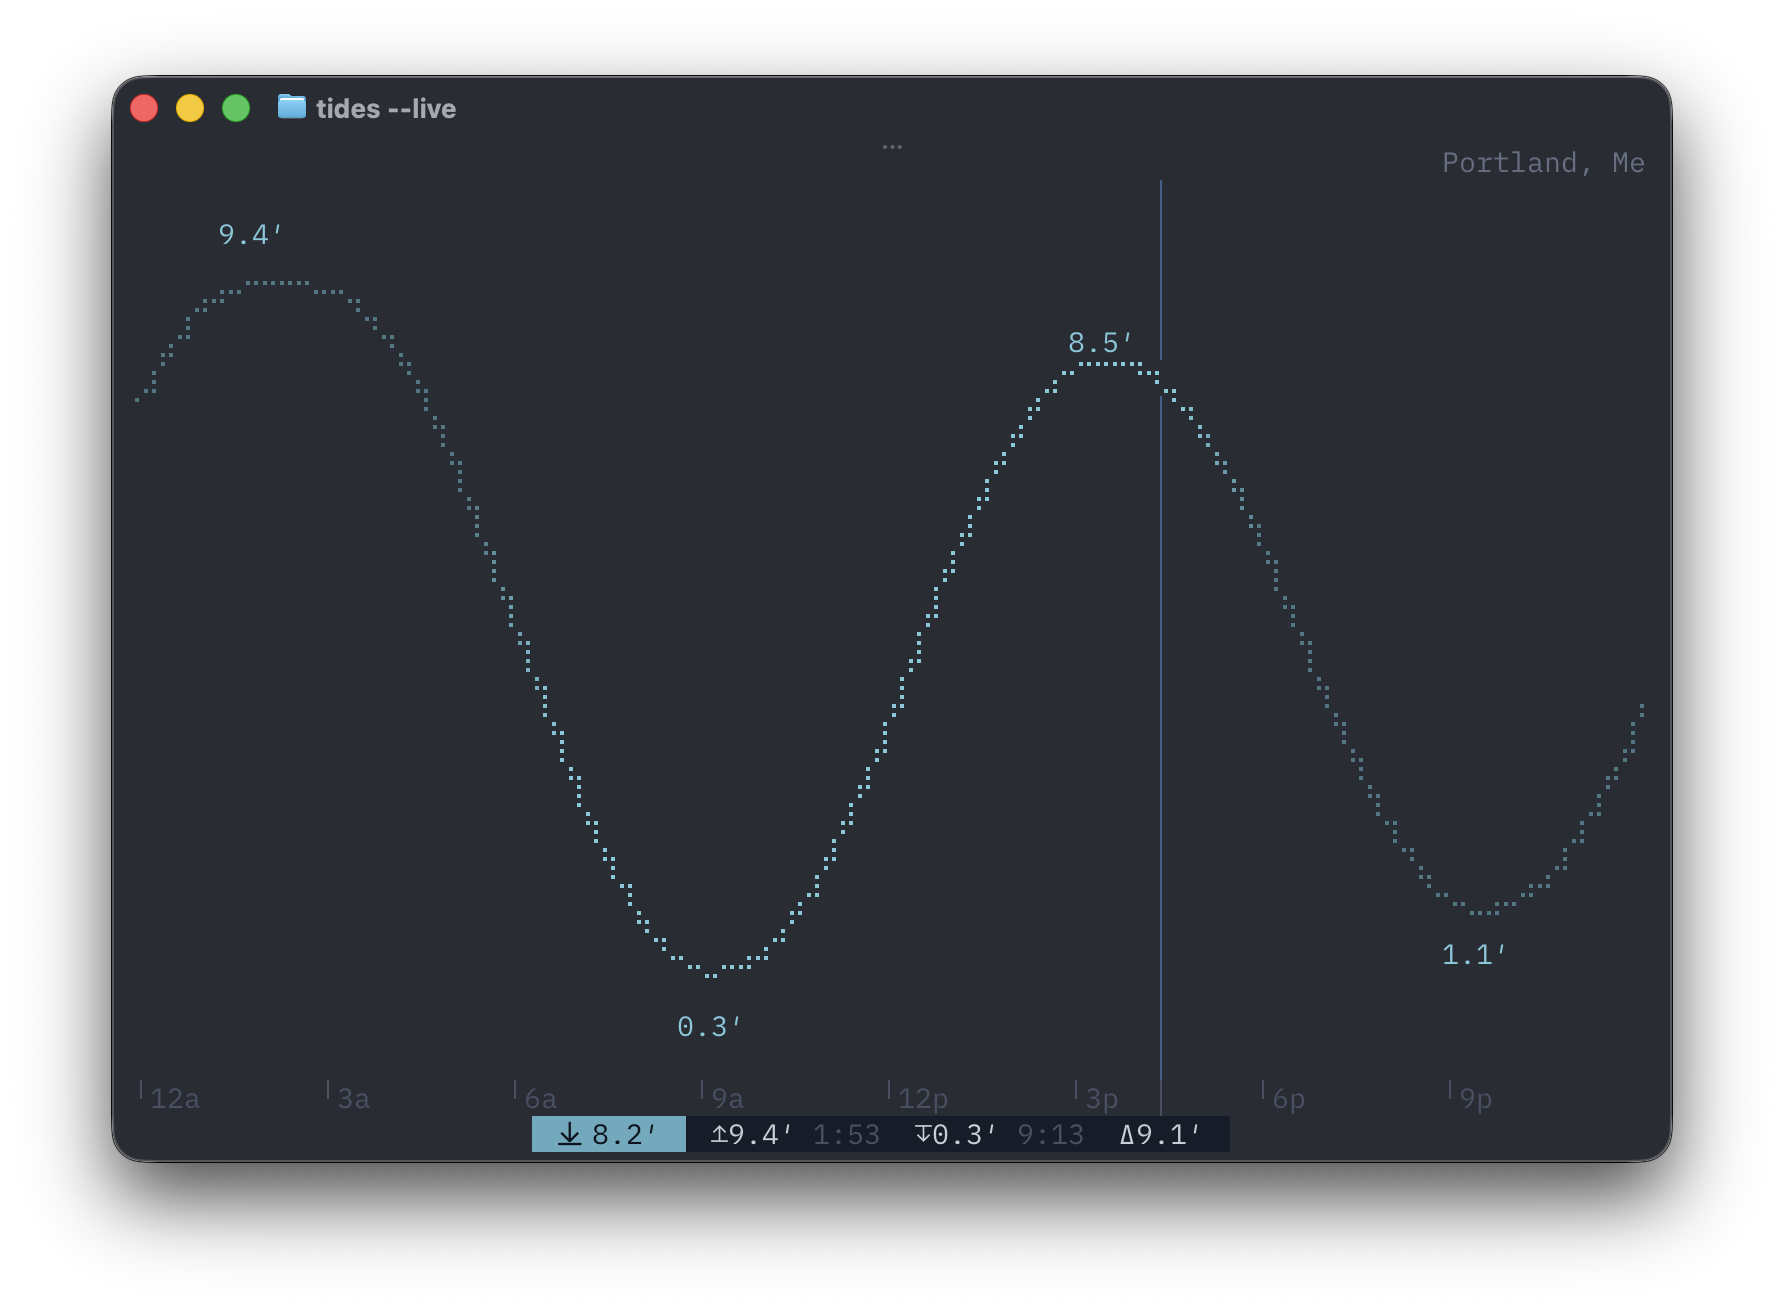The height and width of the screenshot is (1310, 1784).
Task: Minimize the window with yellow button
Action: click(190, 108)
